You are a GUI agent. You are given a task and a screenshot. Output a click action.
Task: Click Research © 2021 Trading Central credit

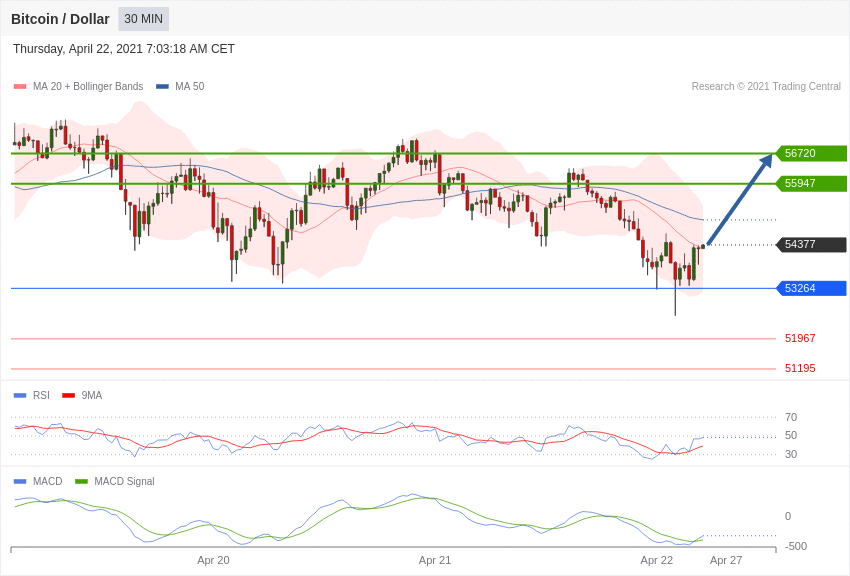click(766, 87)
